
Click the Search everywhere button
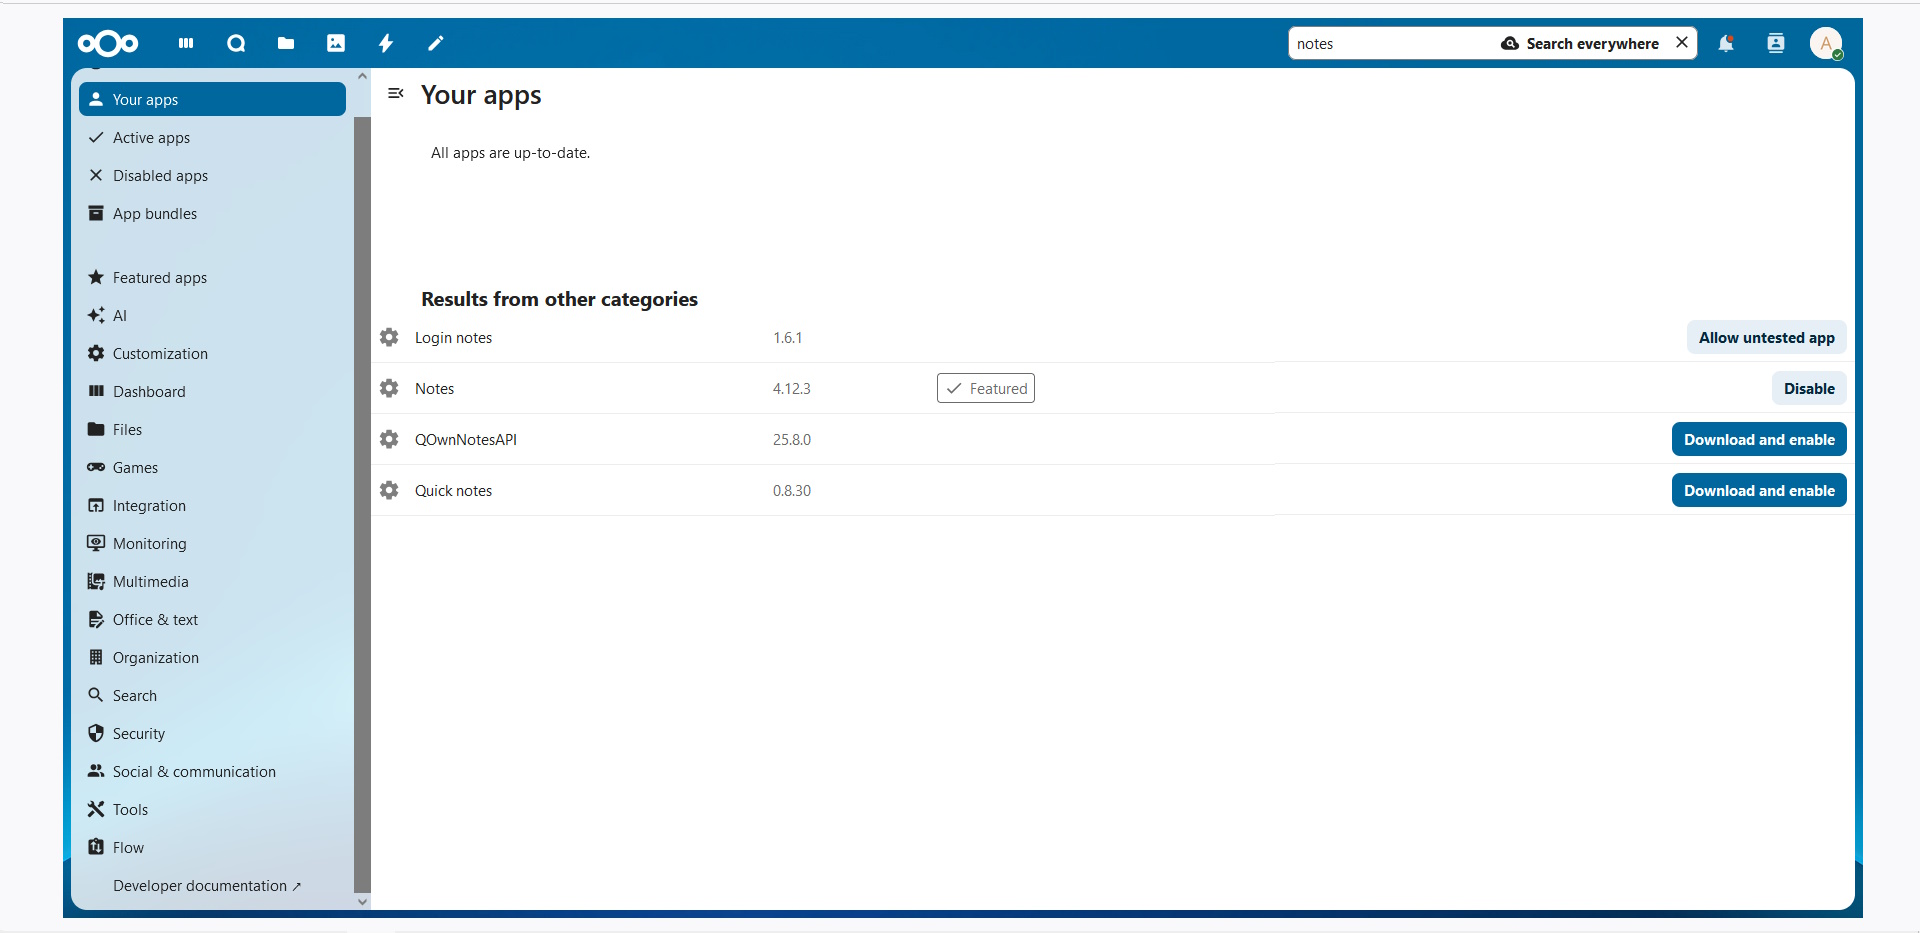click(x=1580, y=43)
